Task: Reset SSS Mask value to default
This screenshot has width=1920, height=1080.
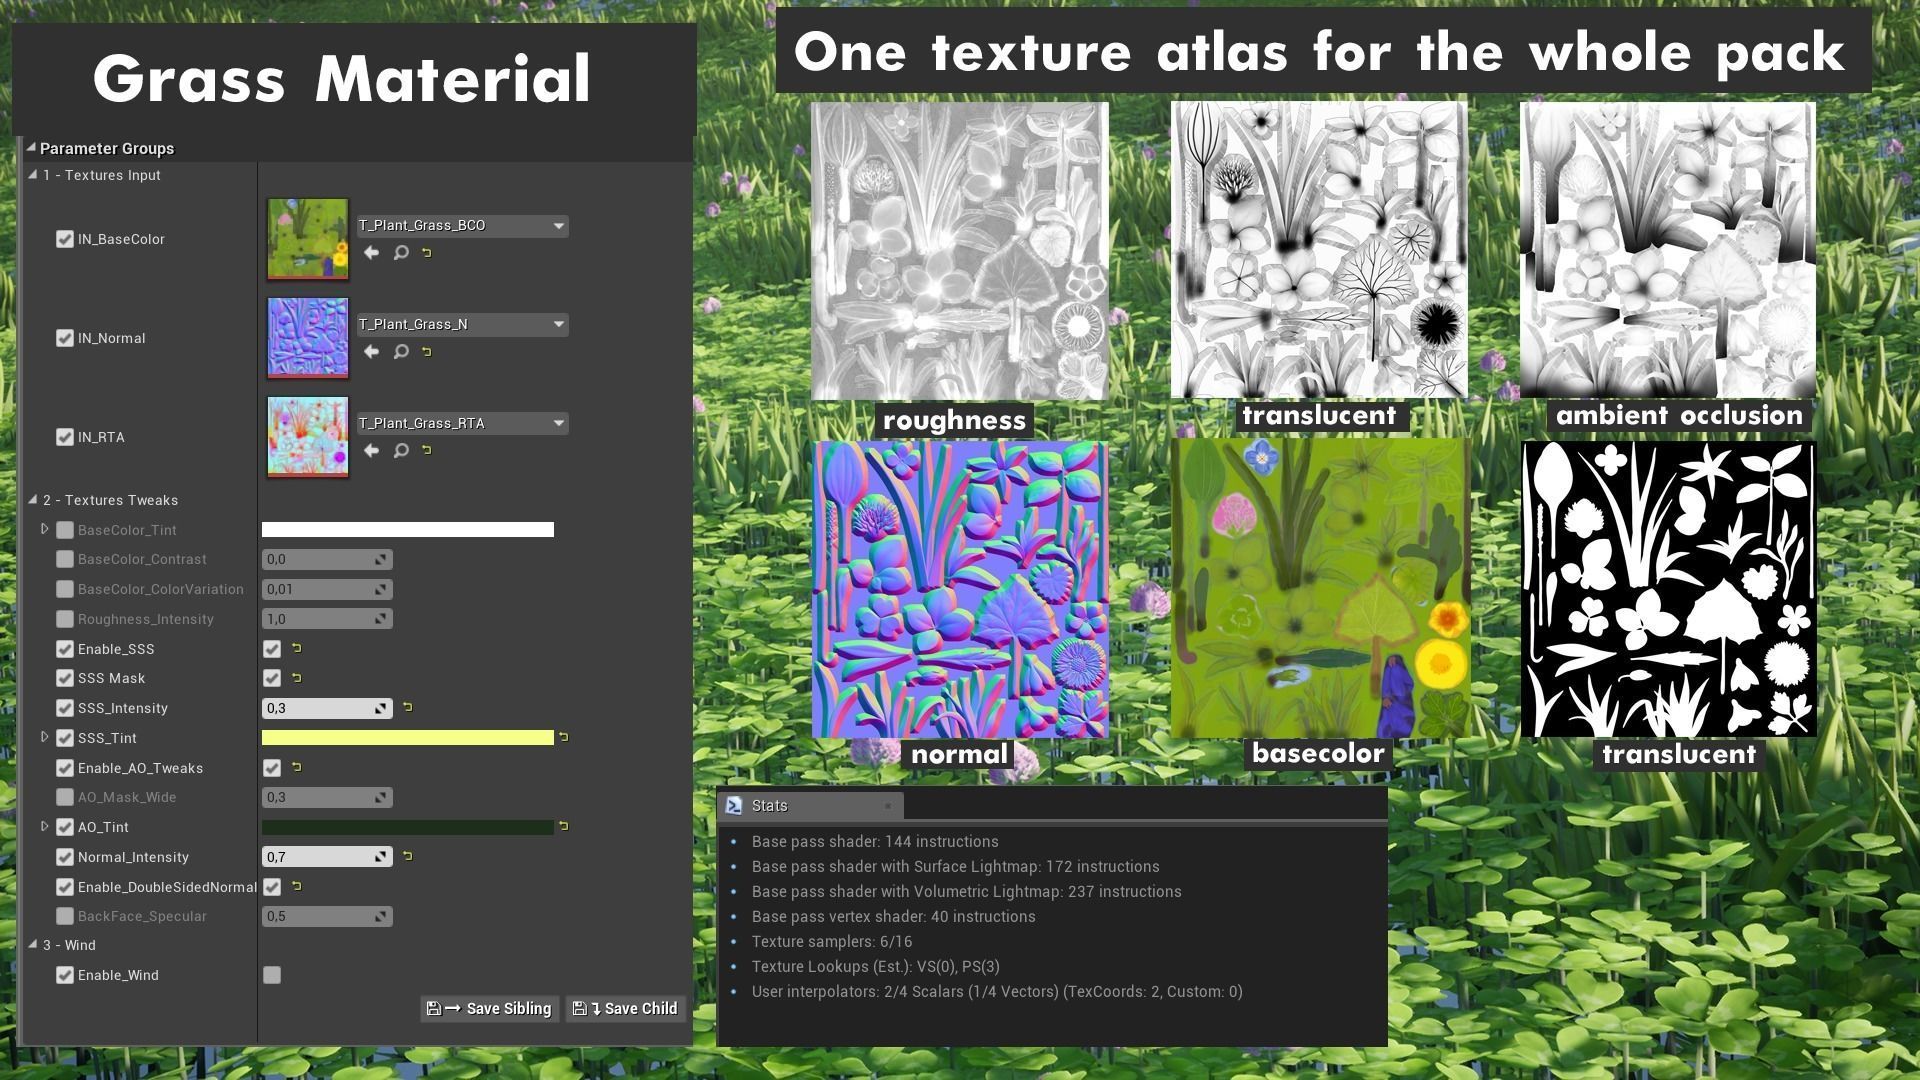Action: click(x=297, y=678)
